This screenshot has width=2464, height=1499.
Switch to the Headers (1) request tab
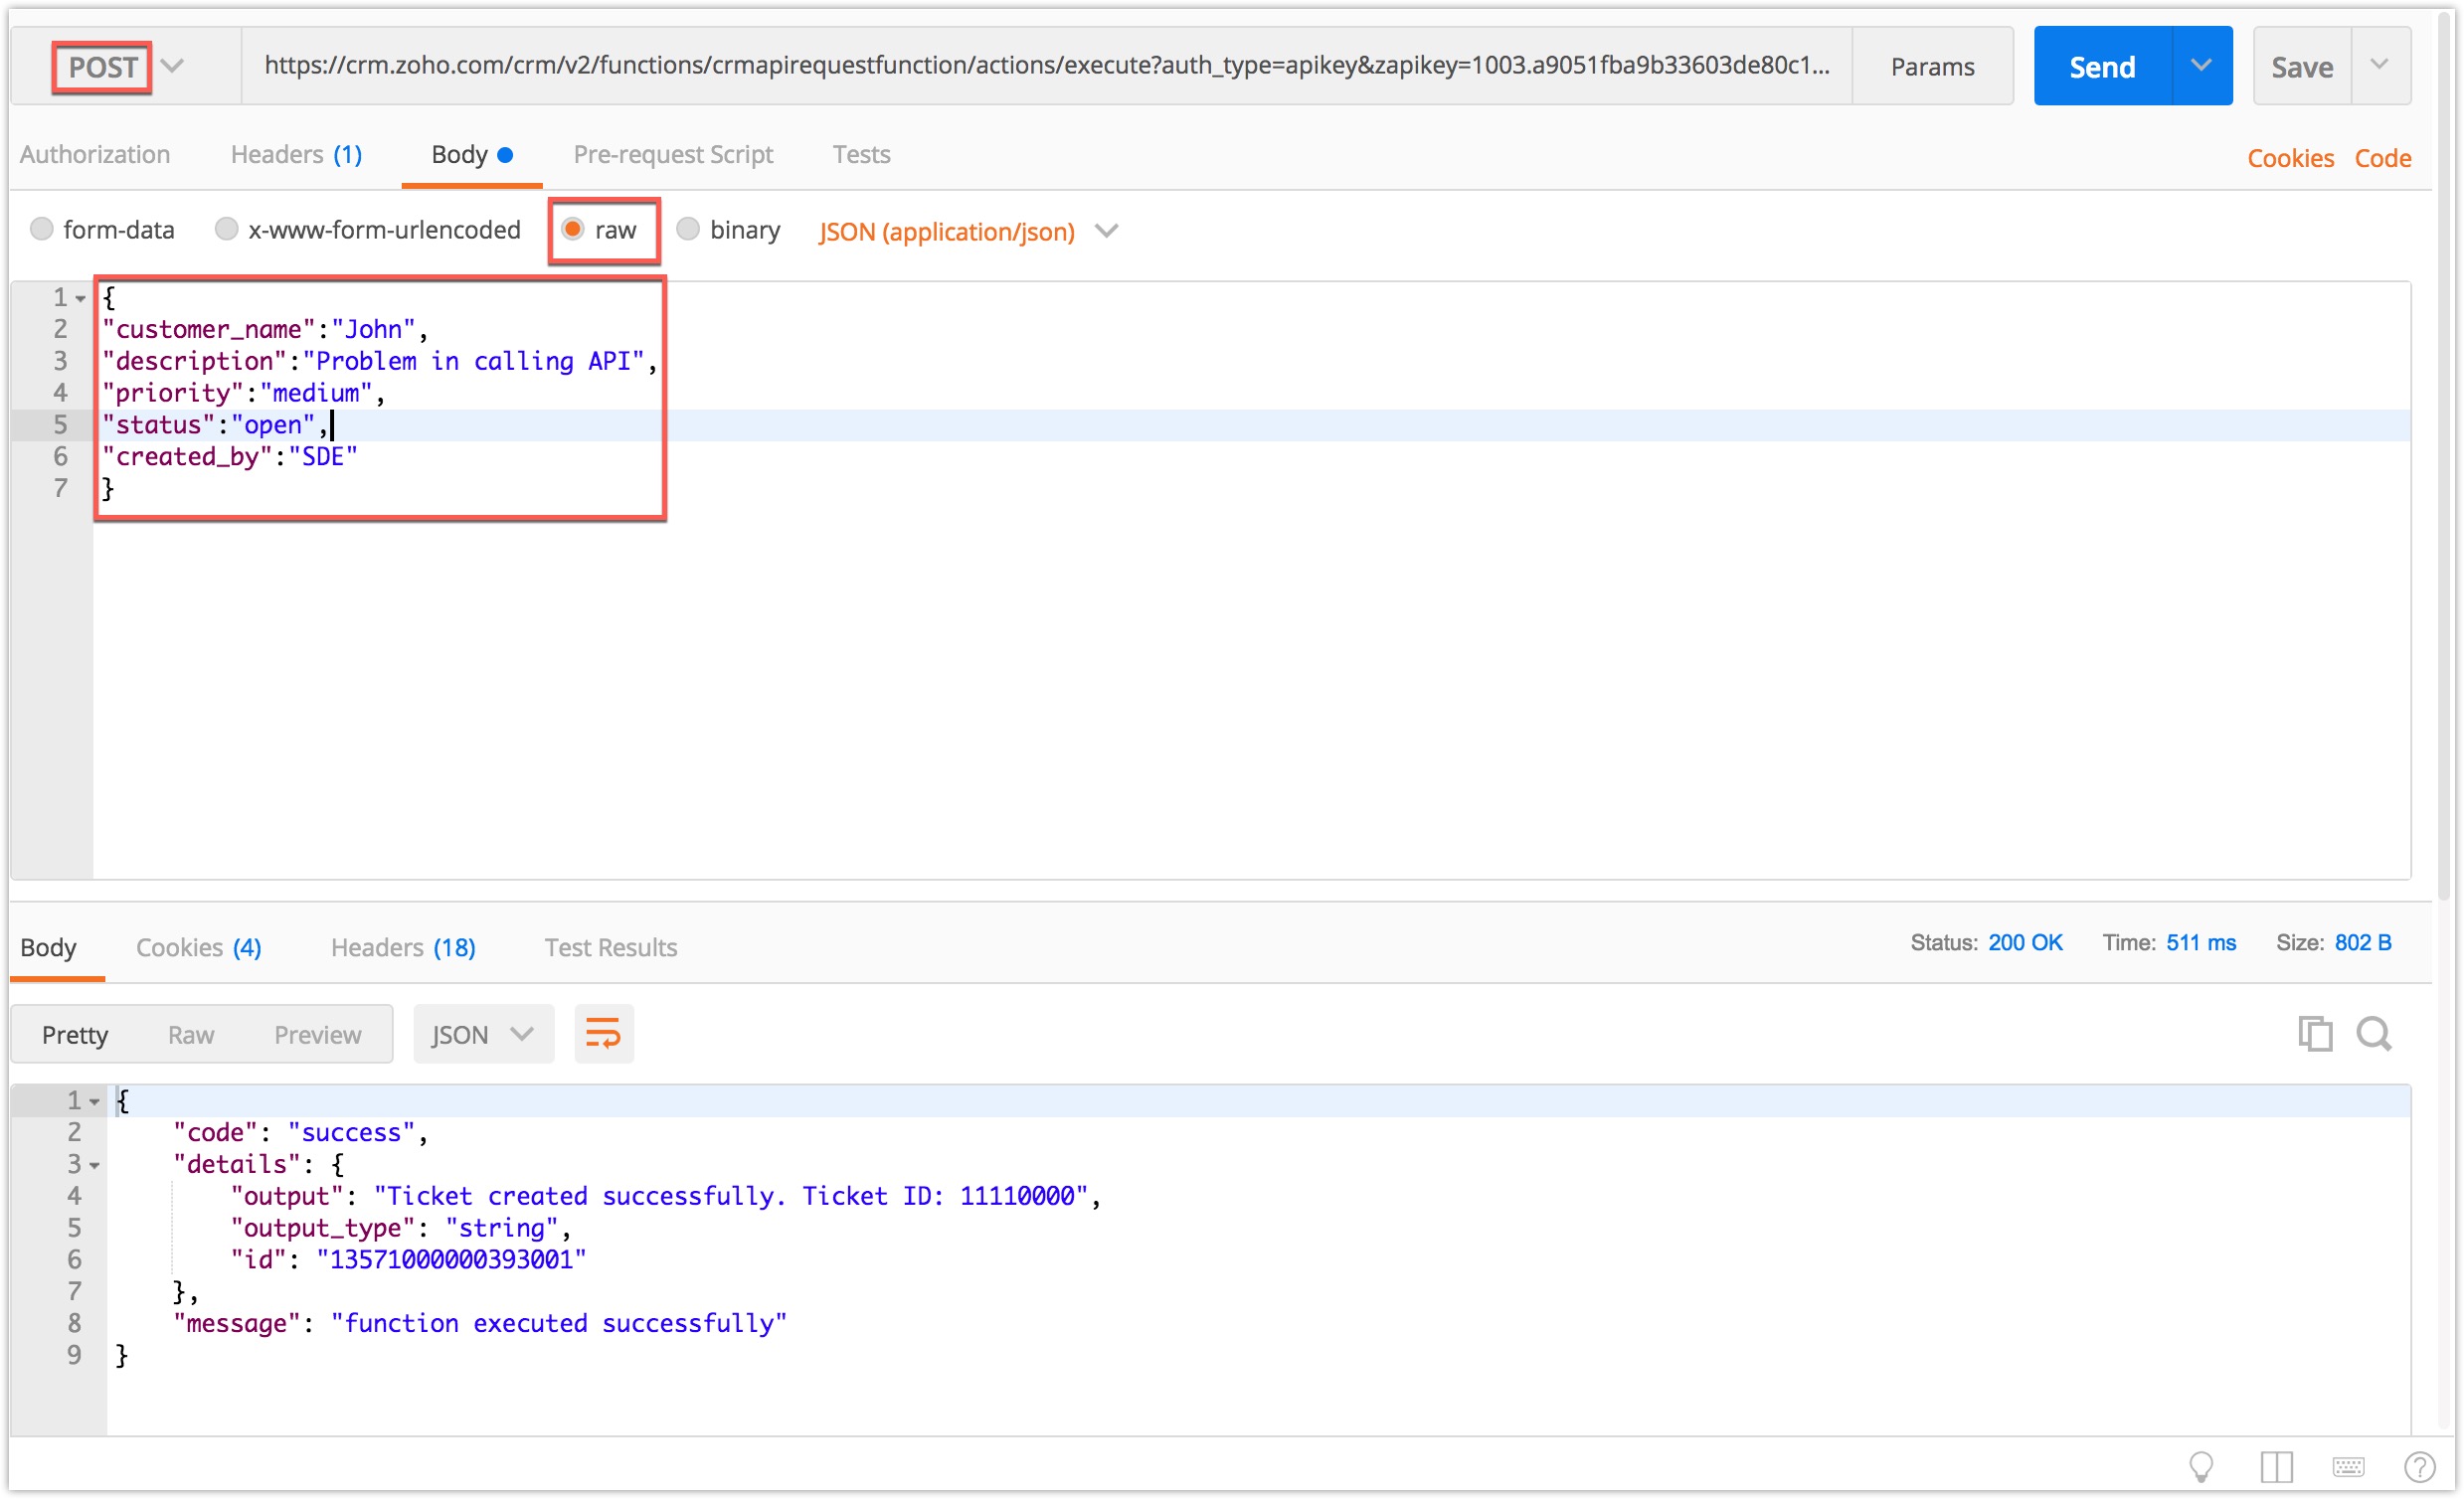pos(296,155)
